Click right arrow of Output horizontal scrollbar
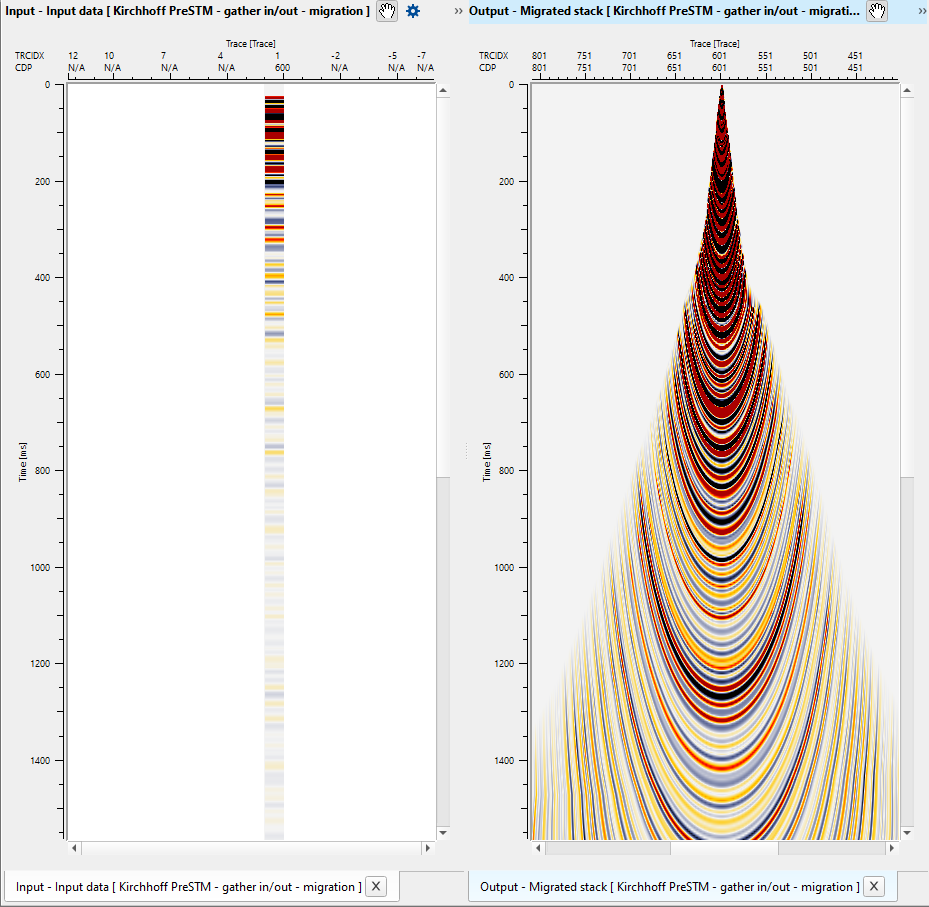The width and height of the screenshot is (929, 907). [892, 848]
